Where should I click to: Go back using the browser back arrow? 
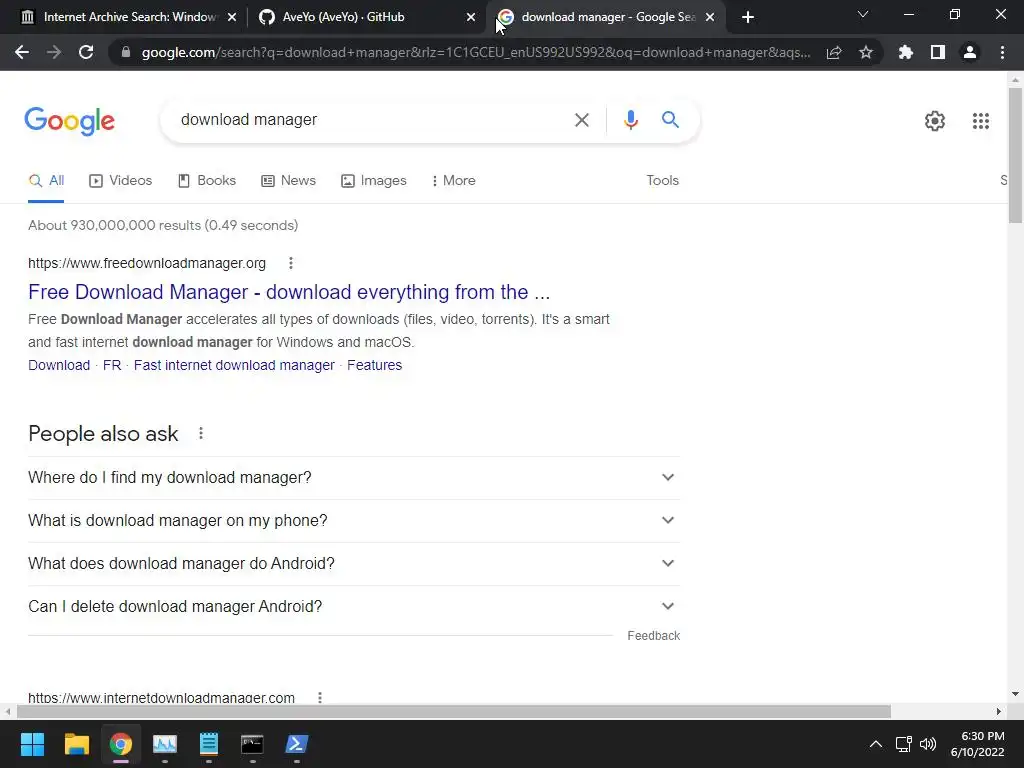click(x=22, y=52)
